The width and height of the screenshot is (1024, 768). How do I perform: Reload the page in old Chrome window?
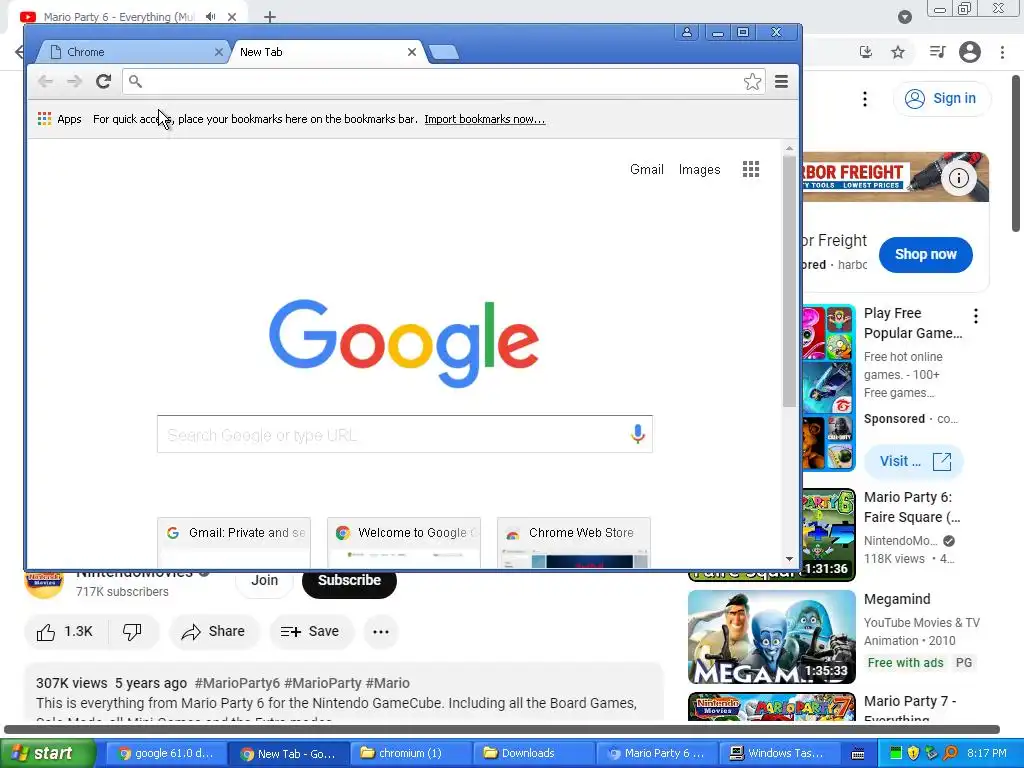(x=103, y=81)
